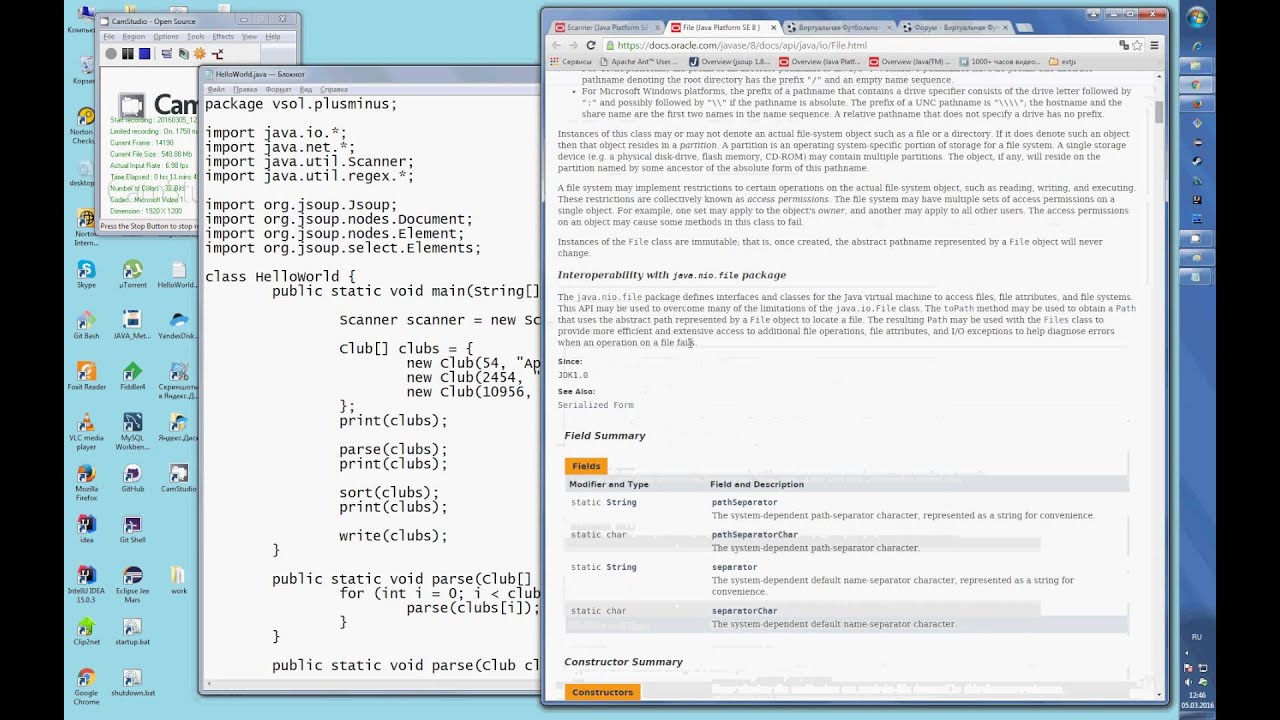Open the VLC media player desktop shortcut
This screenshot has height=720, width=1280.
86,432
